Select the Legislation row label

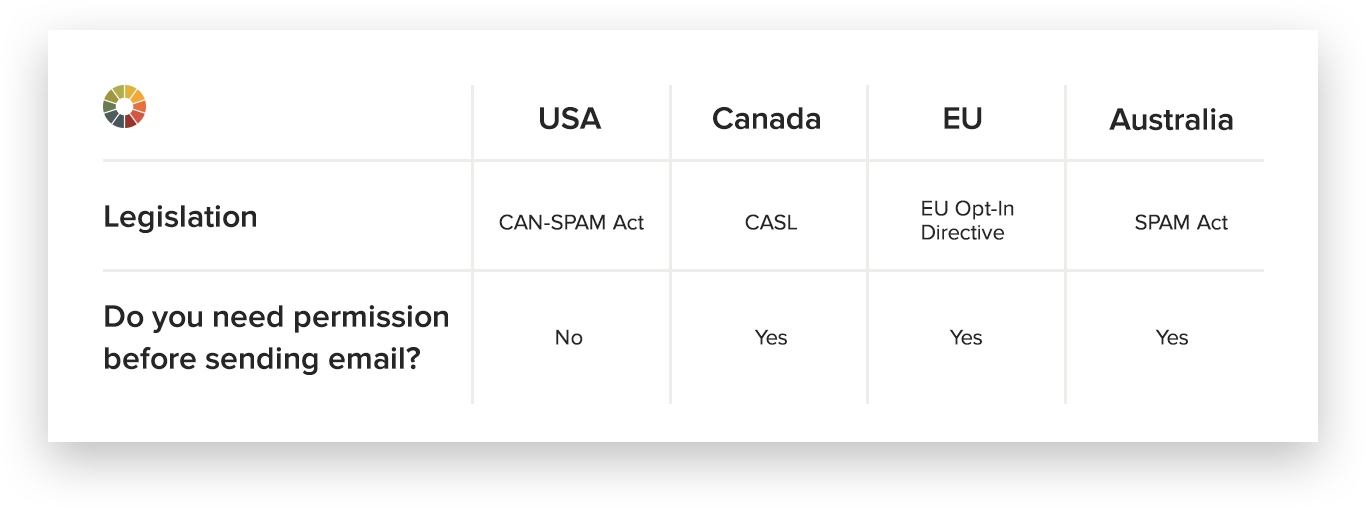pos(180,217)
